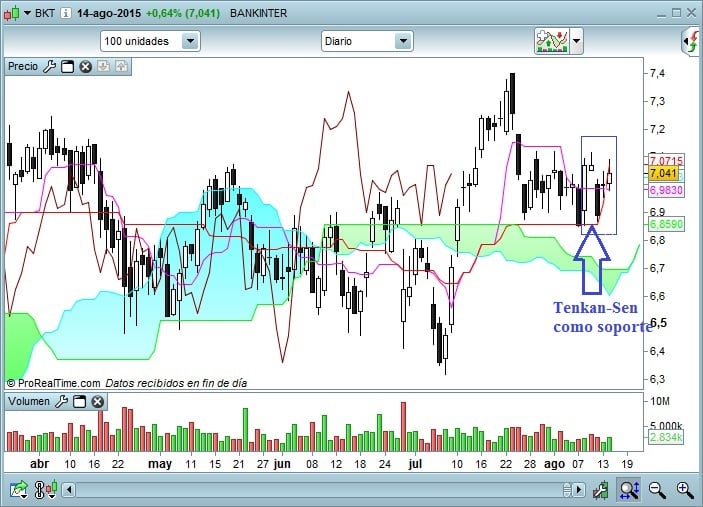Viewport: 703px width, 507px height.
Task: Click the ProRealTime.com copyright text
Action: click(x=53, y=383)
